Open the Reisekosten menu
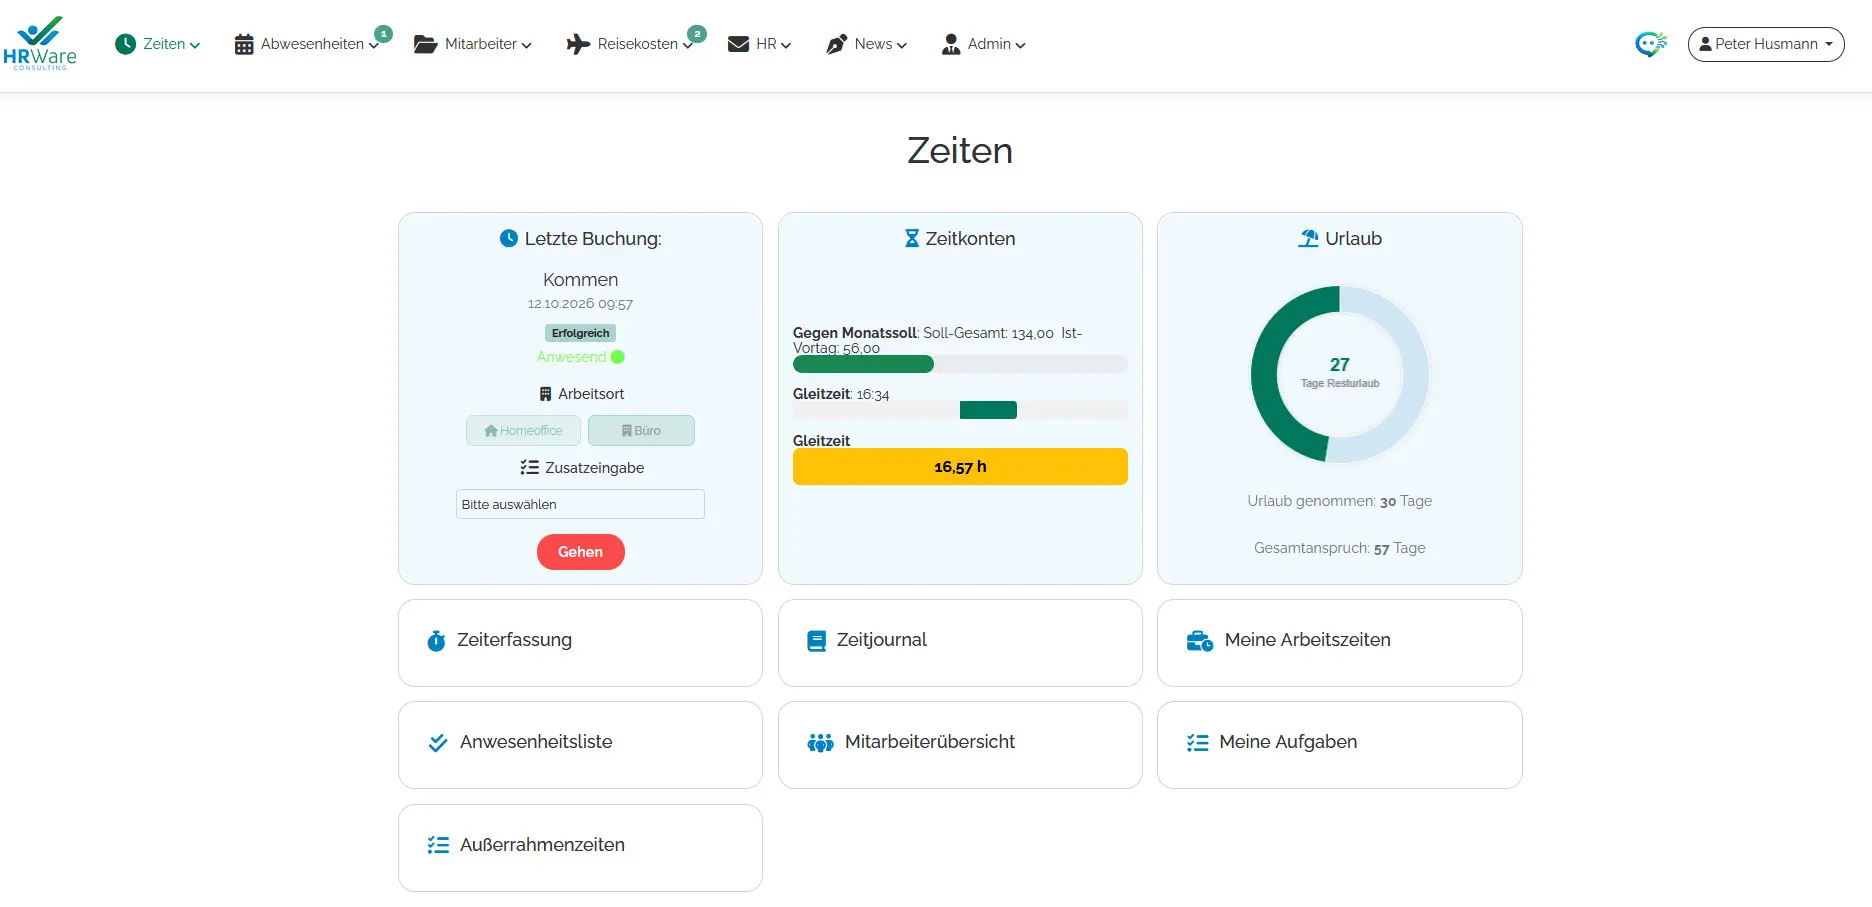The height and width of the screenshot is (907, 1872). (637, 44)
